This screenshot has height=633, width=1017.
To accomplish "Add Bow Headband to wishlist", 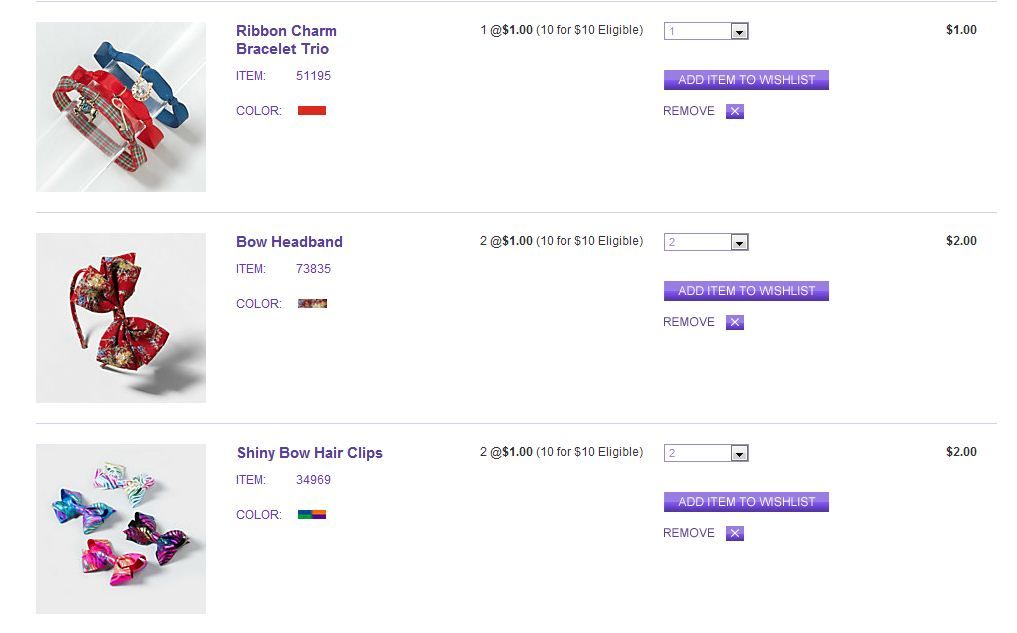I will pos(746,291).
